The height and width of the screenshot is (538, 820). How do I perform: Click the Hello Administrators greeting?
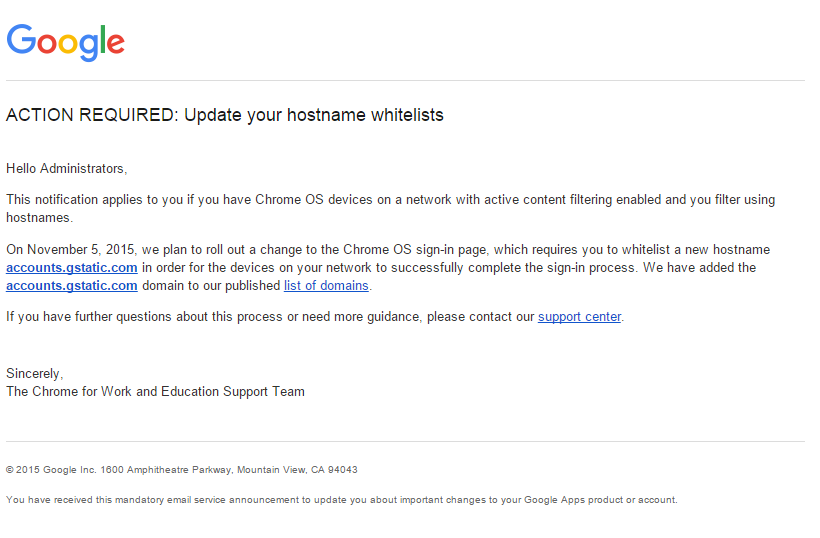tap(66, 168)
